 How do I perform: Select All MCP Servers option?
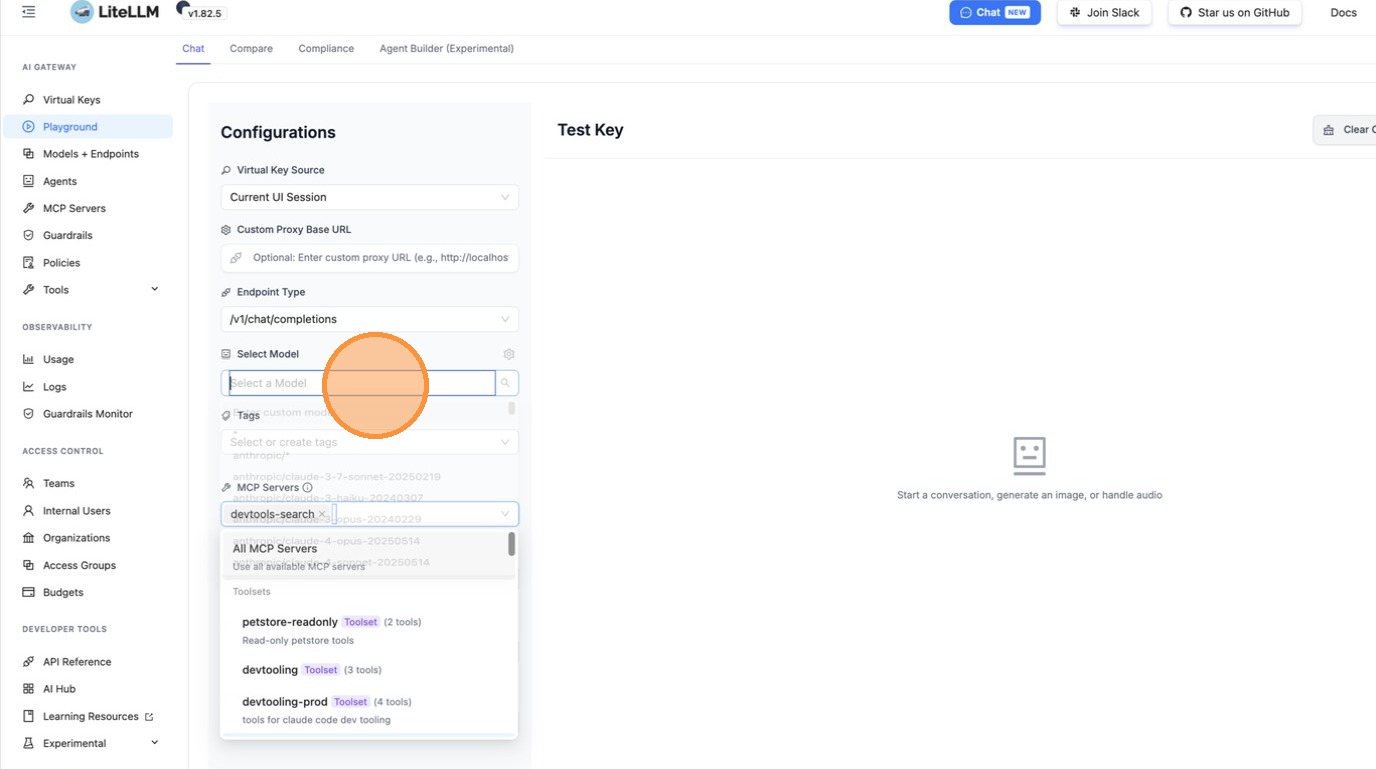click(367, 556)
